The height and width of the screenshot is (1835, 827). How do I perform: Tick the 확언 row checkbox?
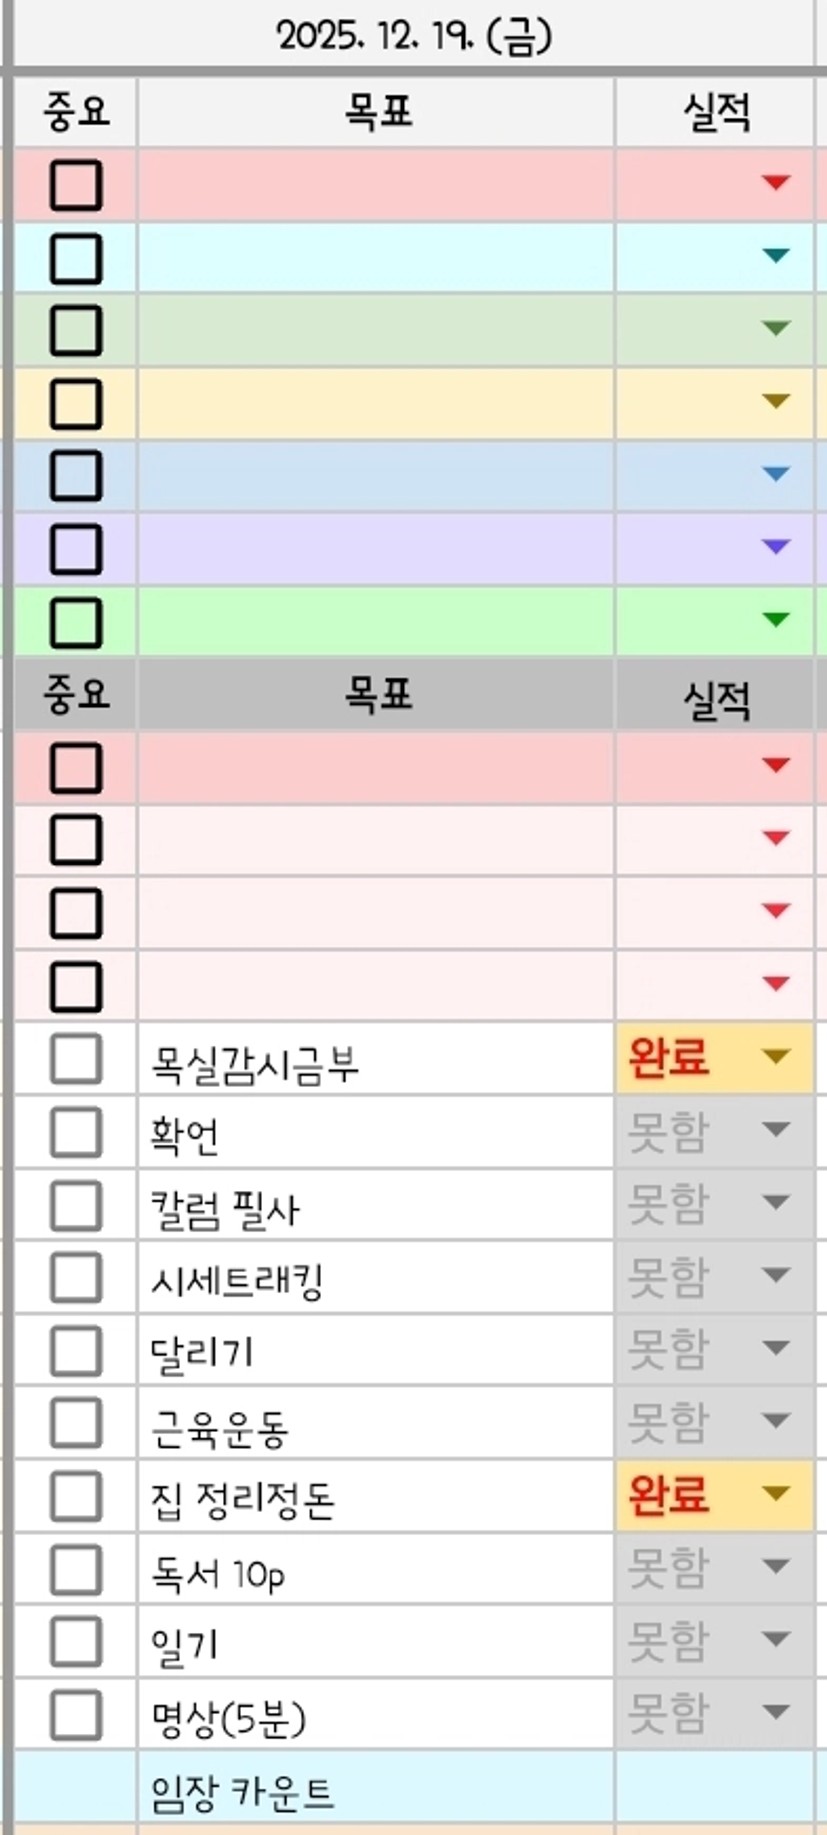(76, 1132)
